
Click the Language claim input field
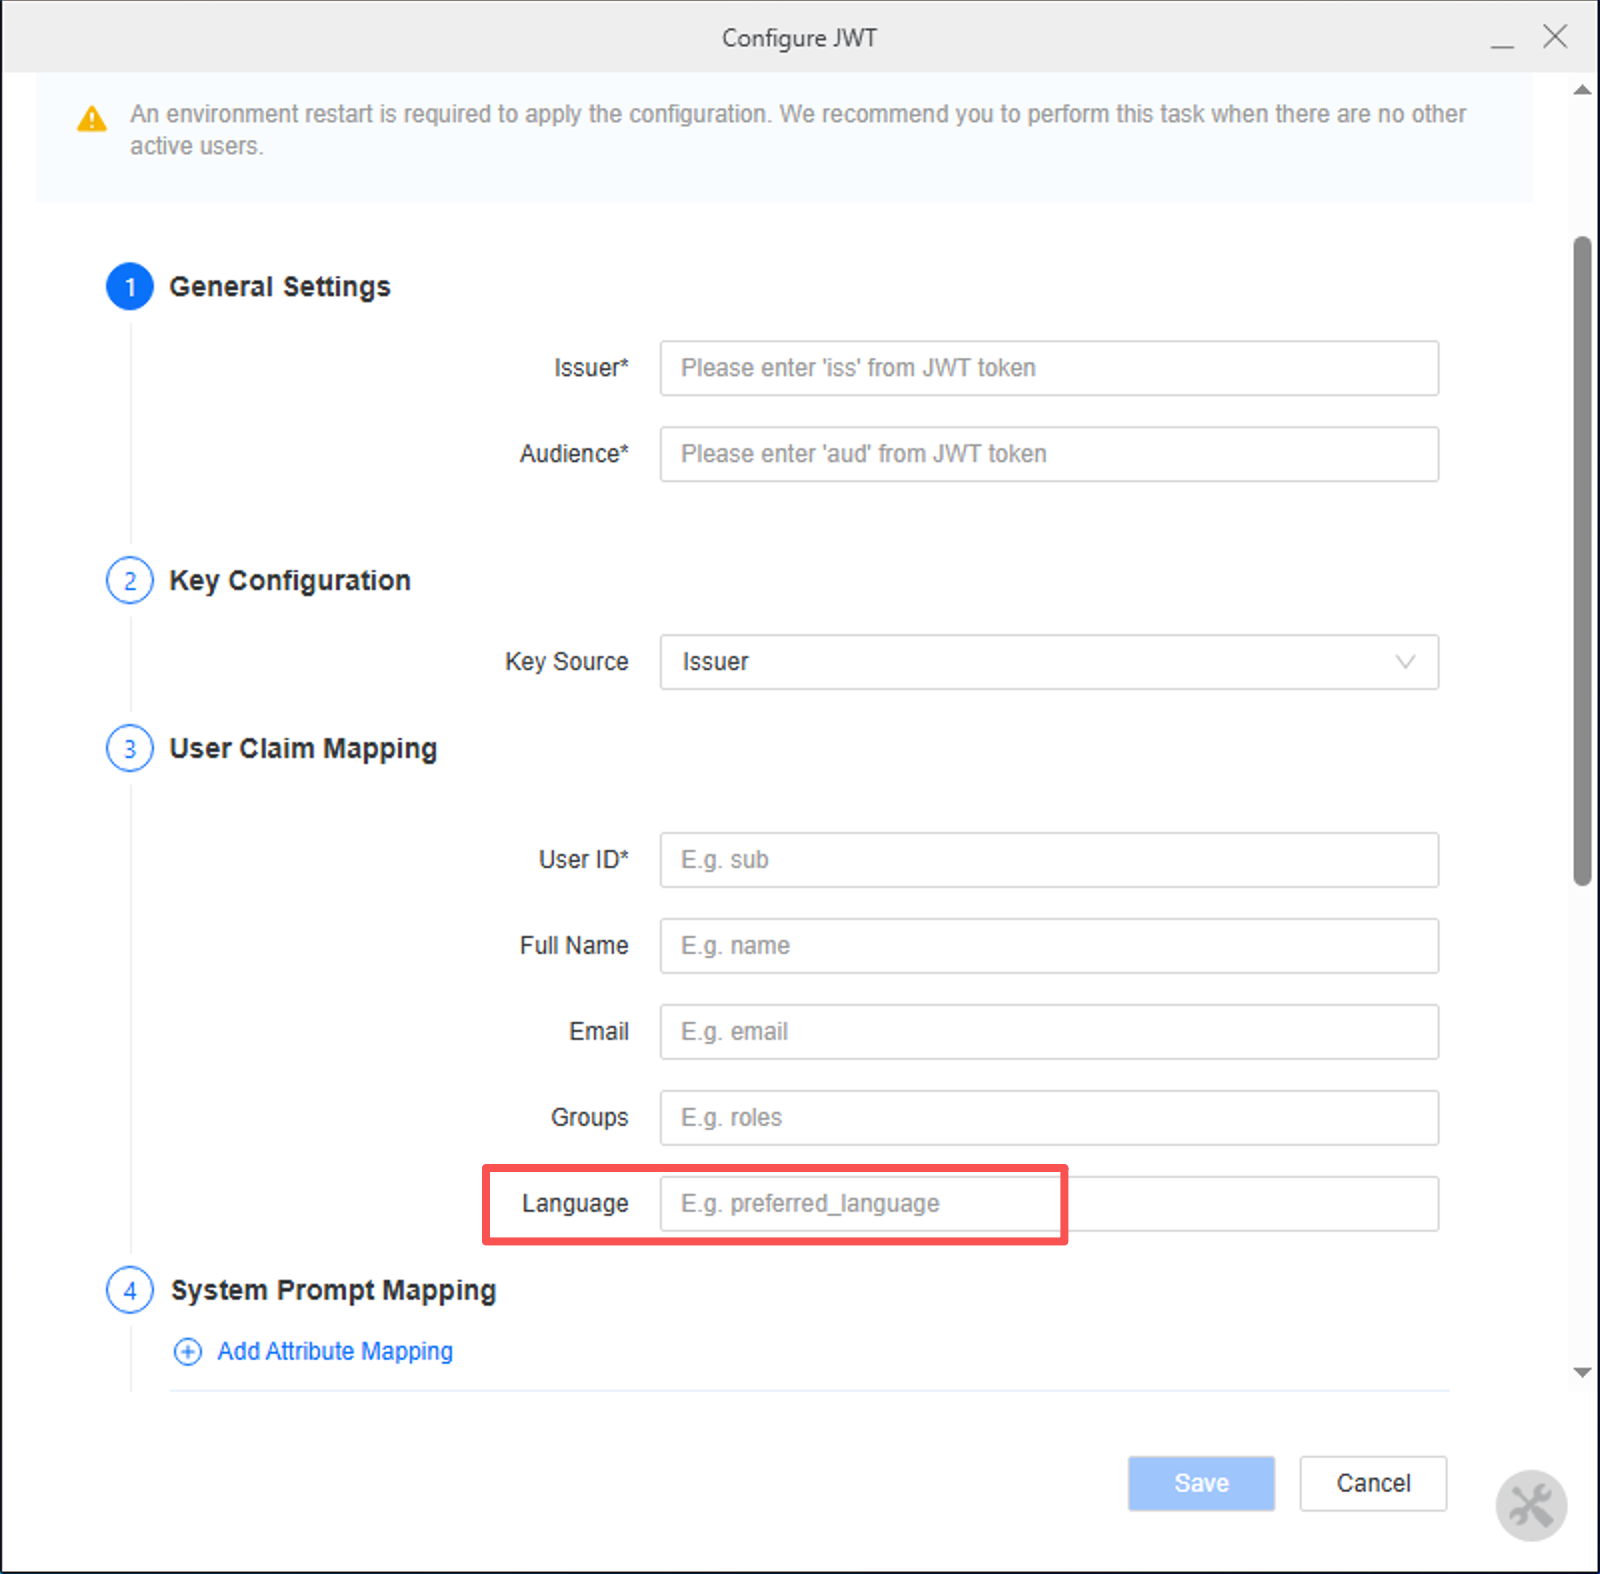tap(1049, 1204)
